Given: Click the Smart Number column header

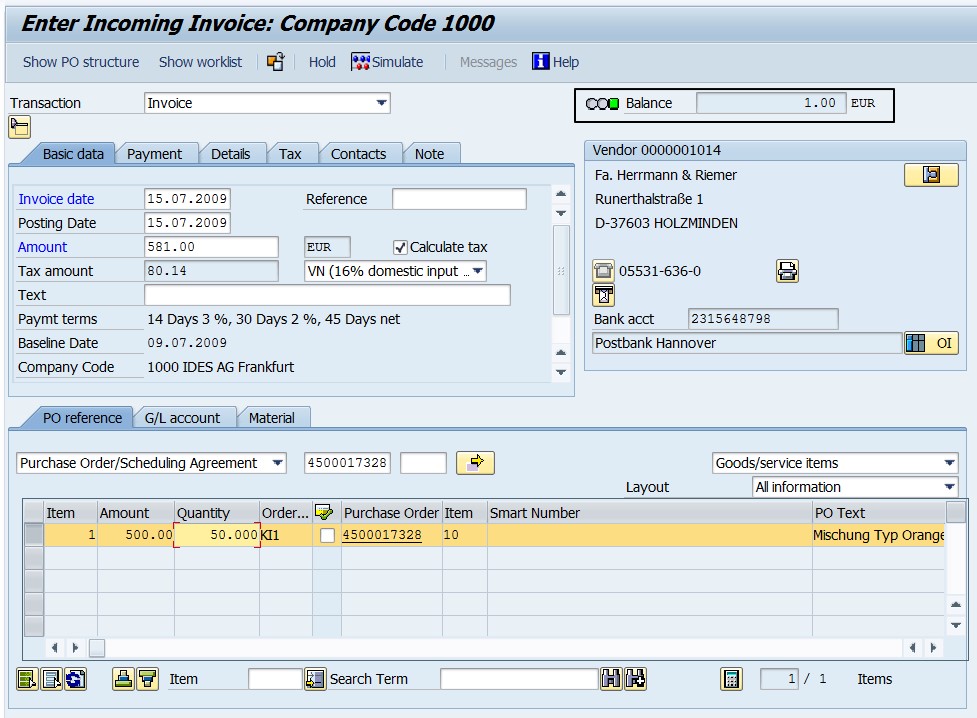Looking at the screenshot, I should [x=649, y=513].
